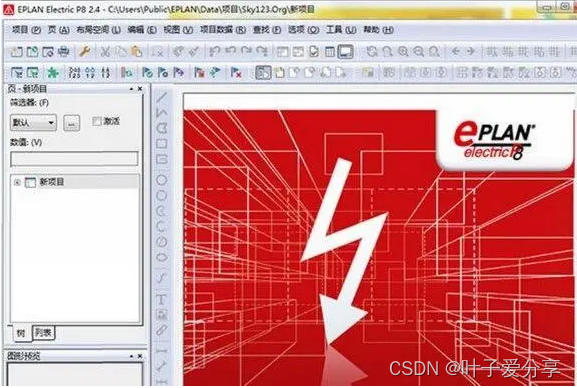Viewport: 577px width, 388px height.
Task: Click the undo arrow icon
Action: coord(231,52)
